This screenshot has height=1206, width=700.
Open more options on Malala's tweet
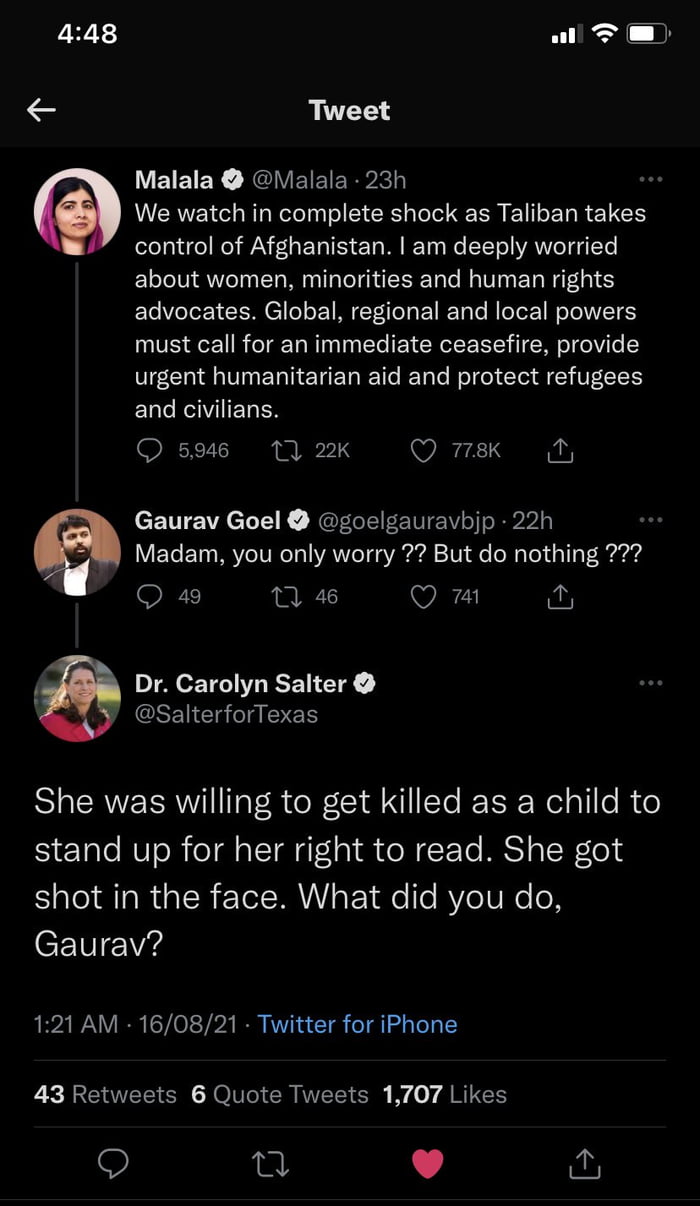click(650, 180)
